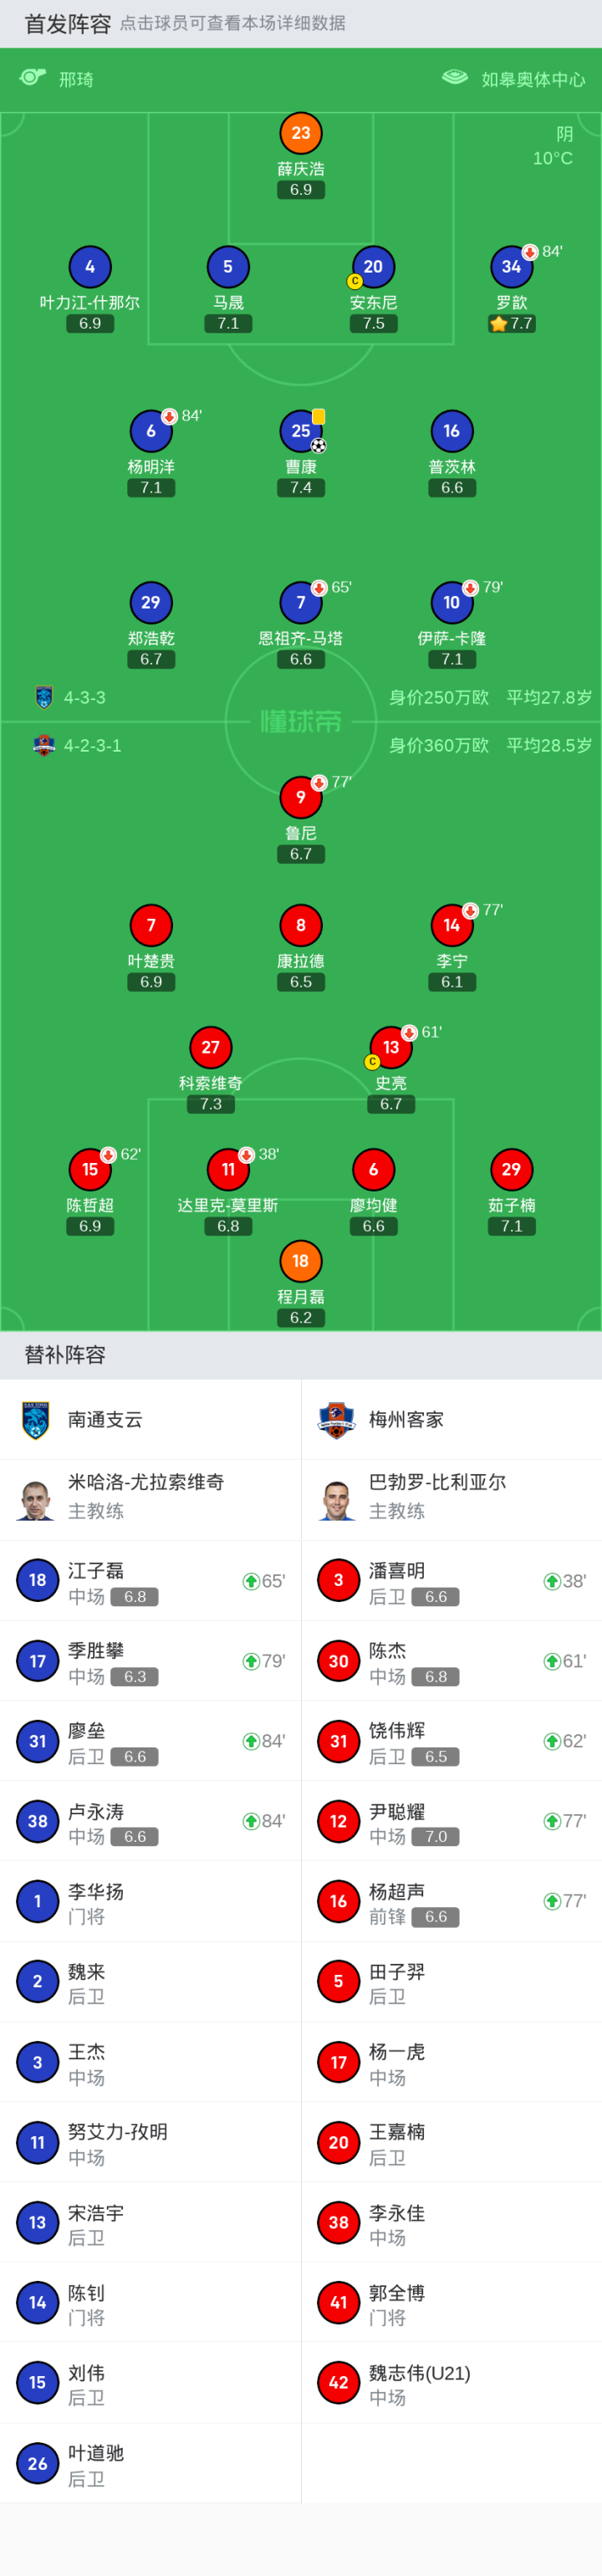Tap the 4-3-3 formation label
This screenshot has height=2576, width=602.
[x=84, y=698]
